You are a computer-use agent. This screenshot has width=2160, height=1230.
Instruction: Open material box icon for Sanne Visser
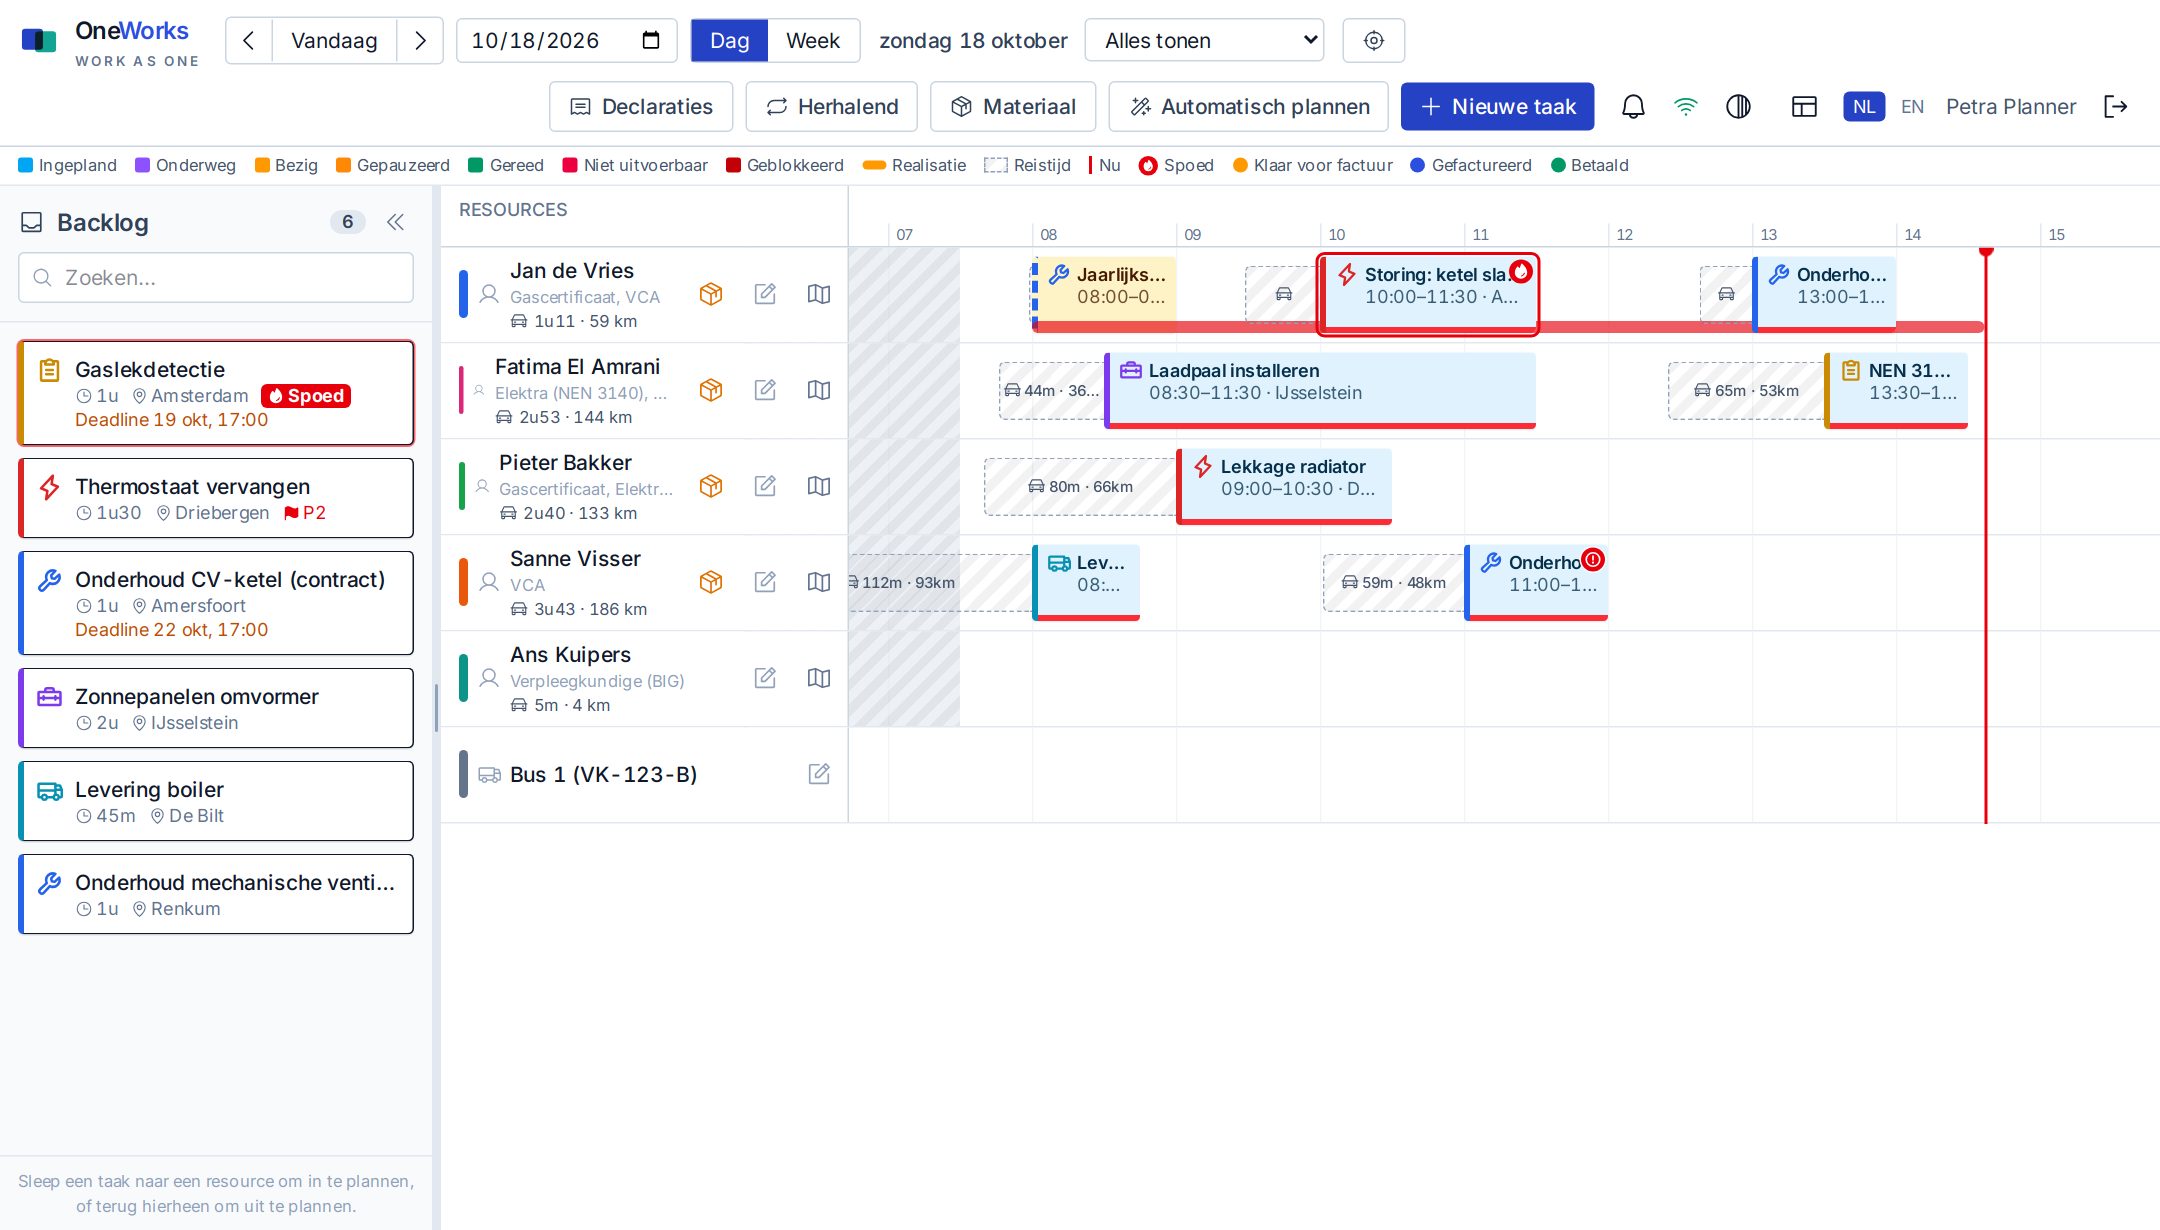tap(711, 582)
